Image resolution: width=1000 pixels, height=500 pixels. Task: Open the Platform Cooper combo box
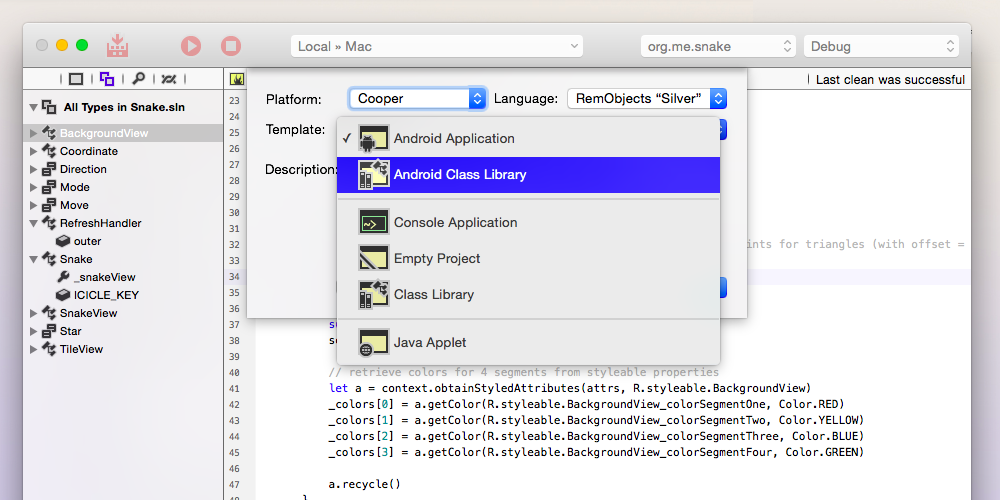pyautogui.click(x=417, y=98)
